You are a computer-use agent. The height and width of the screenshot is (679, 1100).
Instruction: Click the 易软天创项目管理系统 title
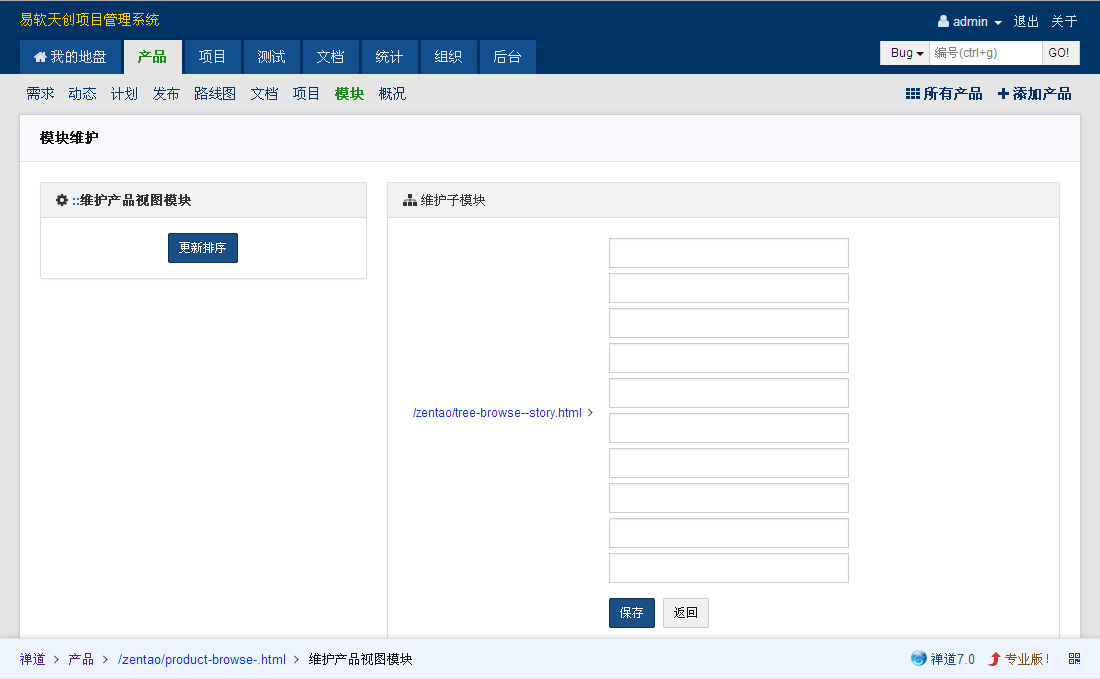pyautogui.click(x=89, y=20)
